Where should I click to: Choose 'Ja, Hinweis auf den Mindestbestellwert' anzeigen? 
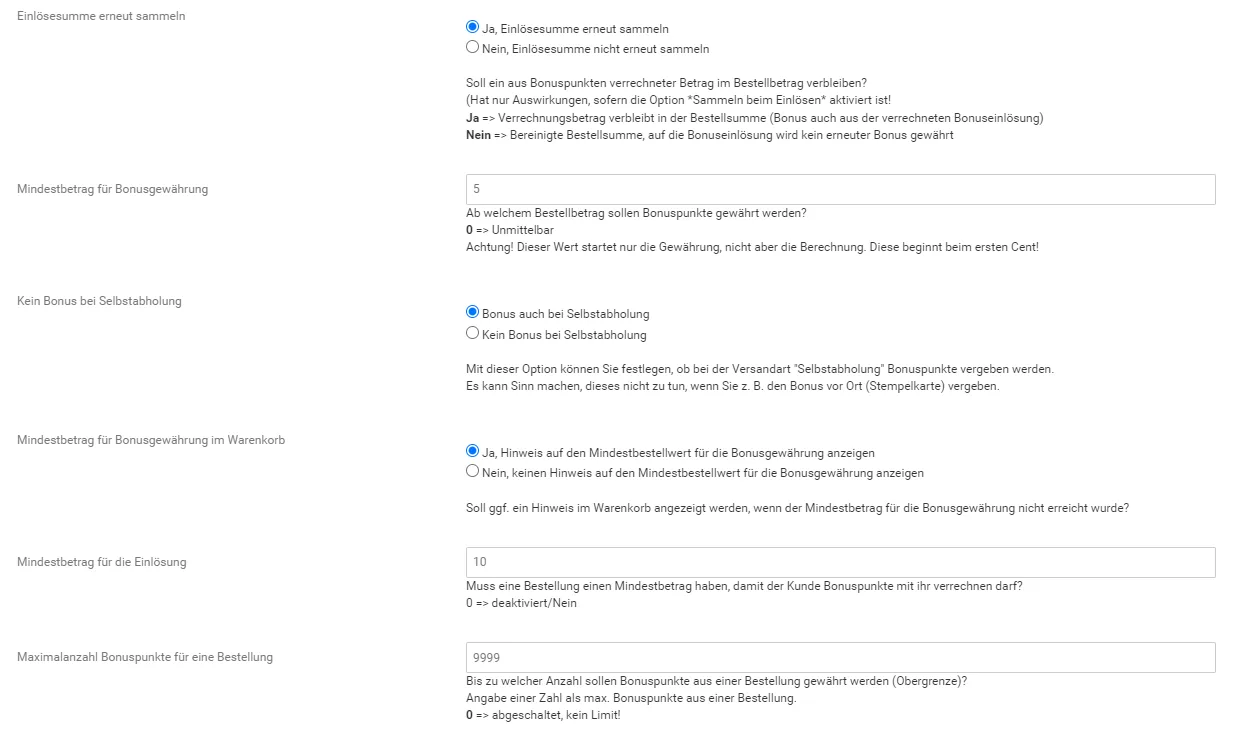click(473, 452)
